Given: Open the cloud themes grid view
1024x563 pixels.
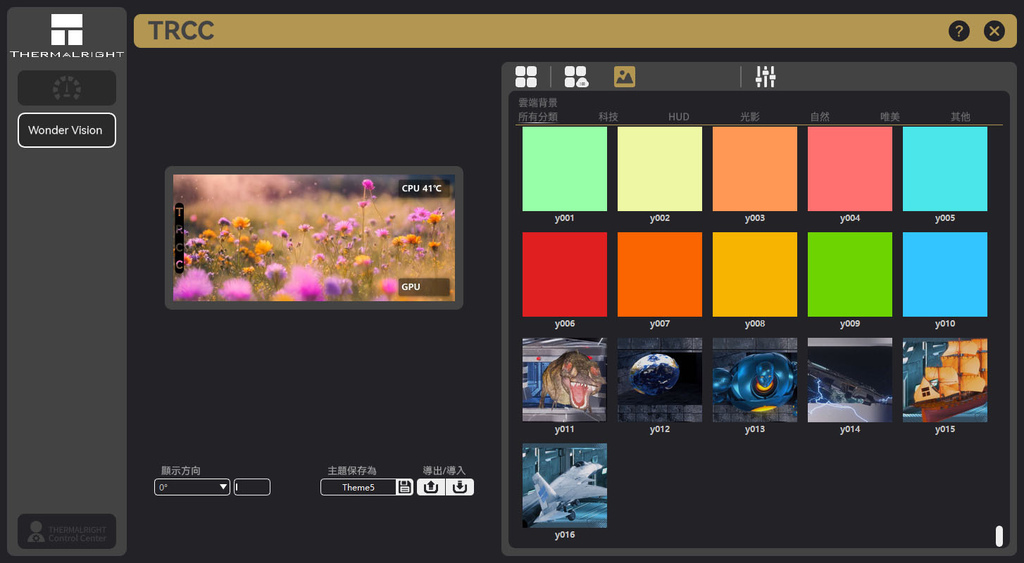Looking at the screenshot, I should (576, 77).
